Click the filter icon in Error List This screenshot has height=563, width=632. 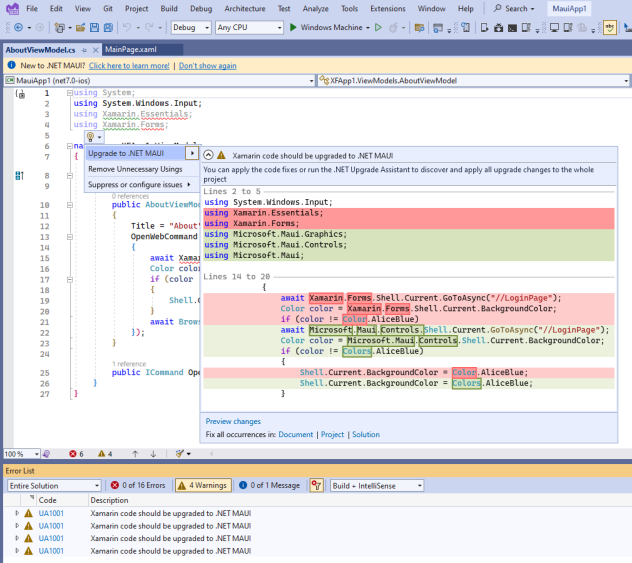click(x=317, y=485)
